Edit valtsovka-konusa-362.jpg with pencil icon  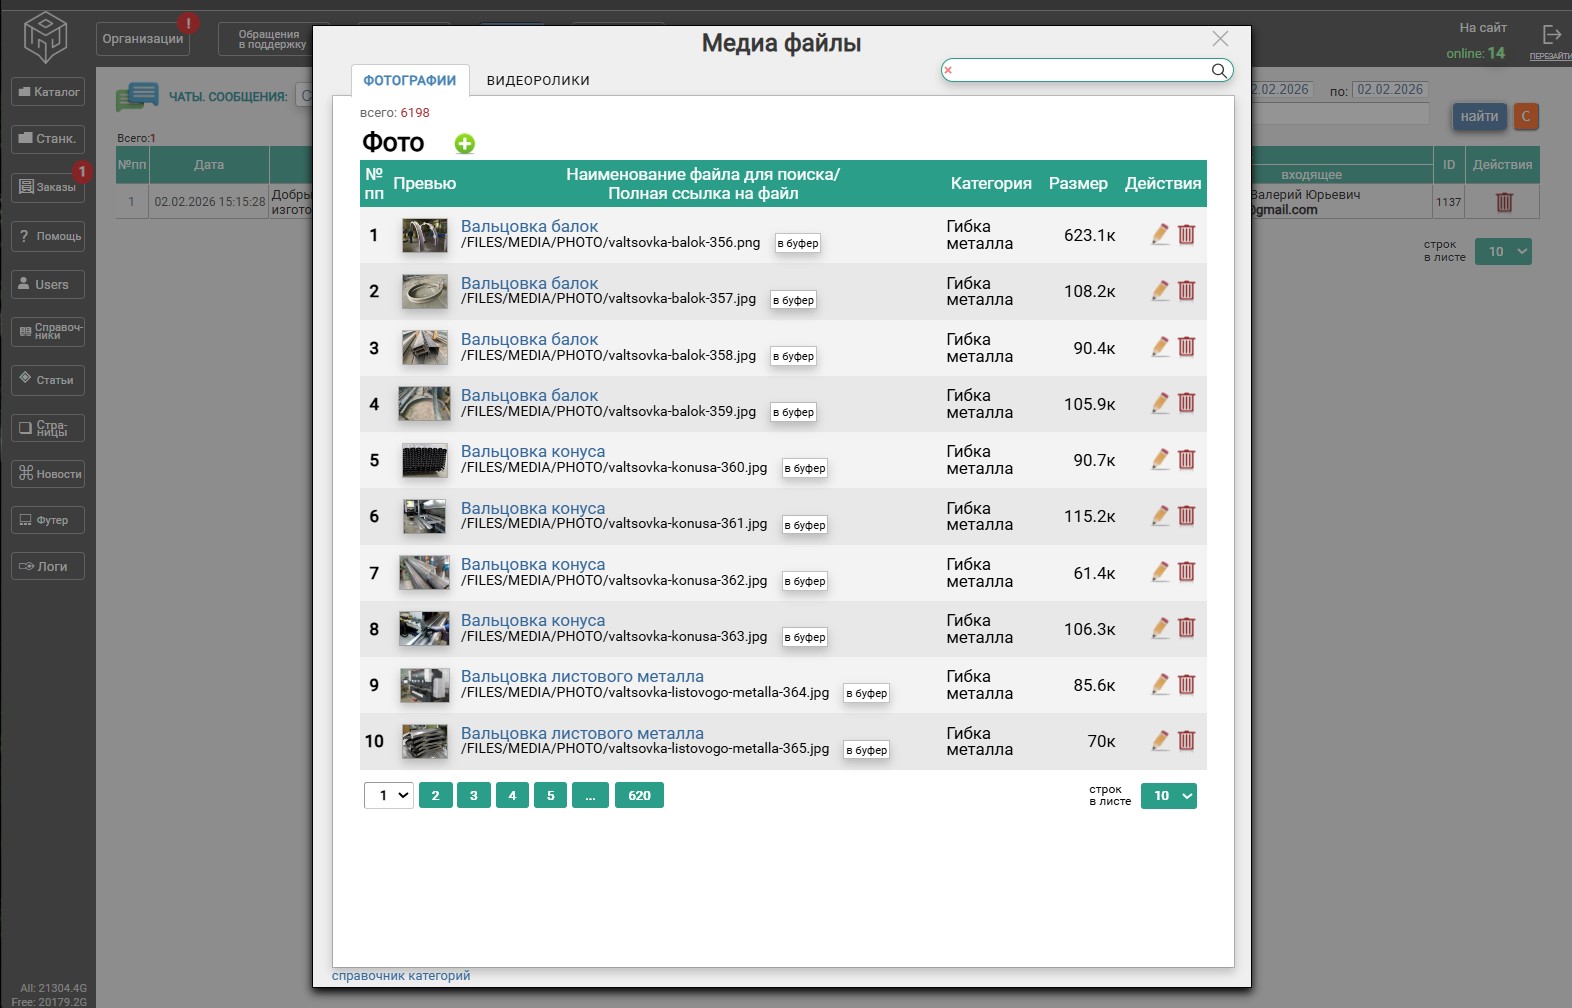1160,572
